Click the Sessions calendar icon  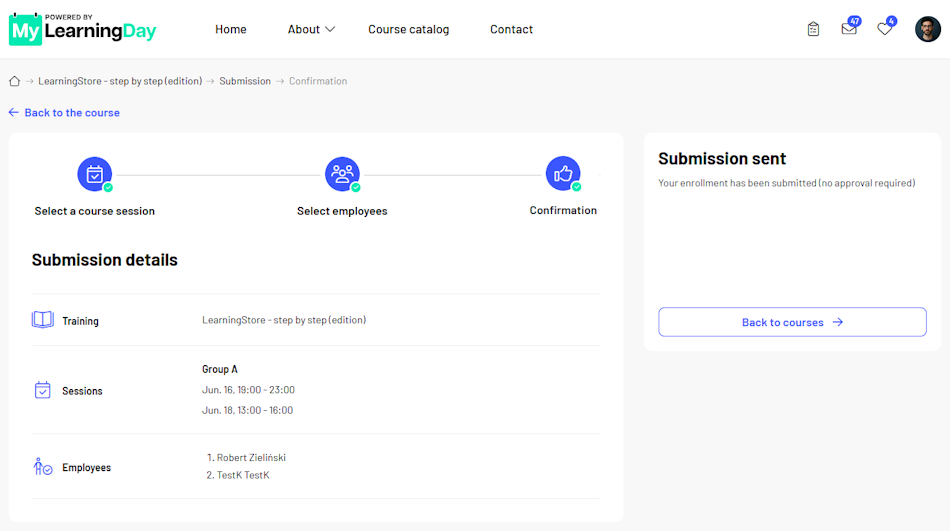(42, 390)
